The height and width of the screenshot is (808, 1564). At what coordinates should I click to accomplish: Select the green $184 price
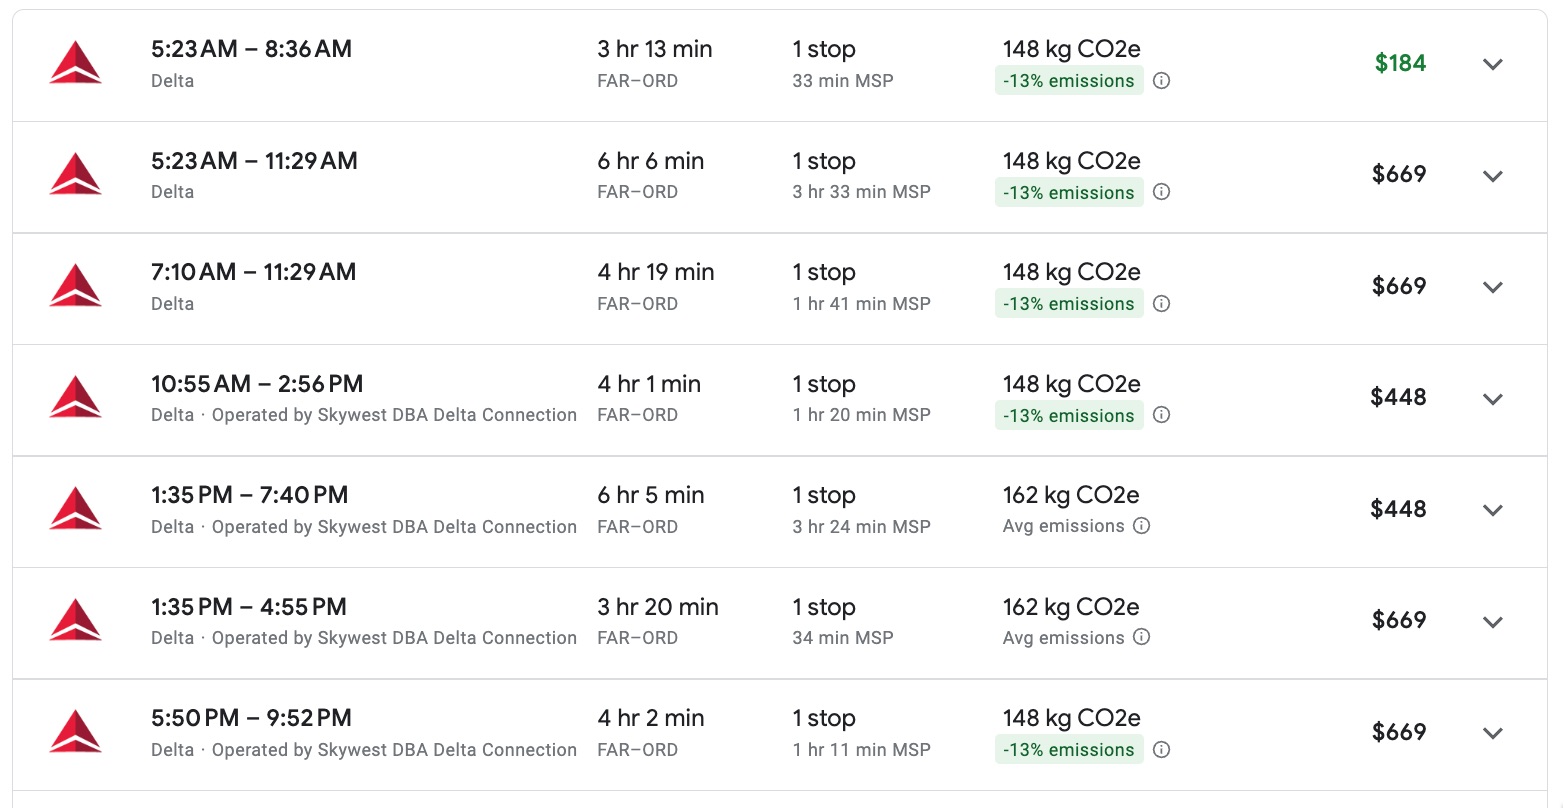tap(1400, 62)
